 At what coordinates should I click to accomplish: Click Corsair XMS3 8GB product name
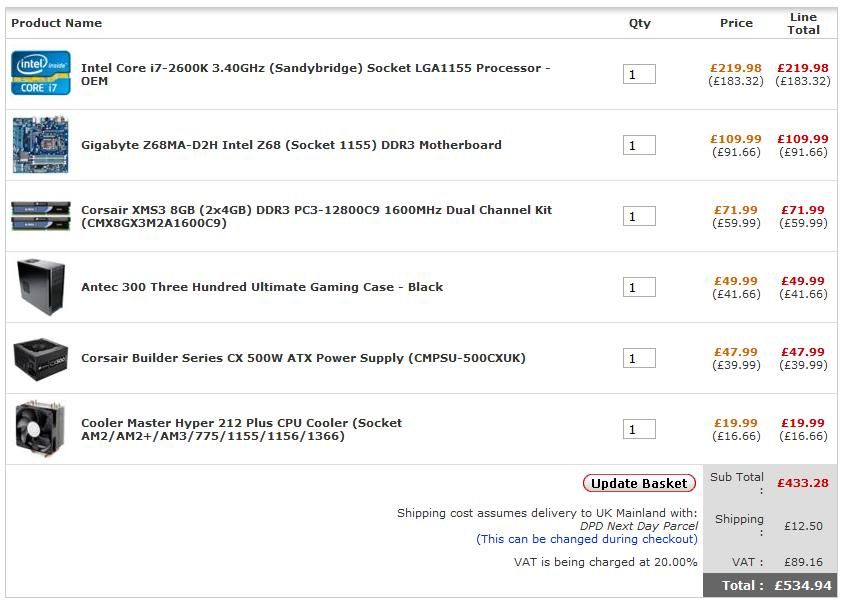tap(316, 210)
